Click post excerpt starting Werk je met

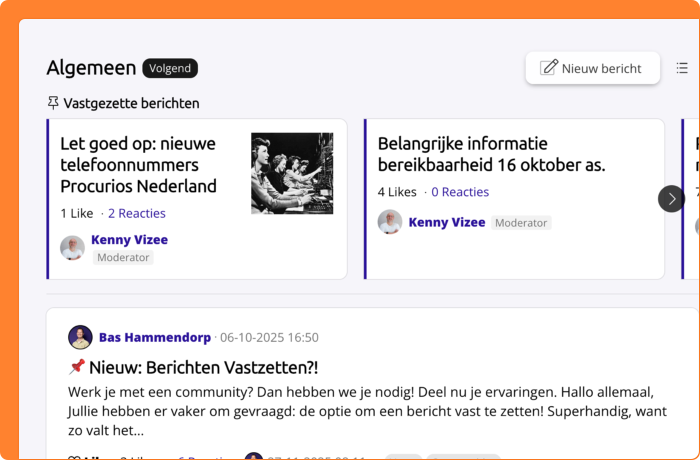pyautogui.click(x=367, y=411)
